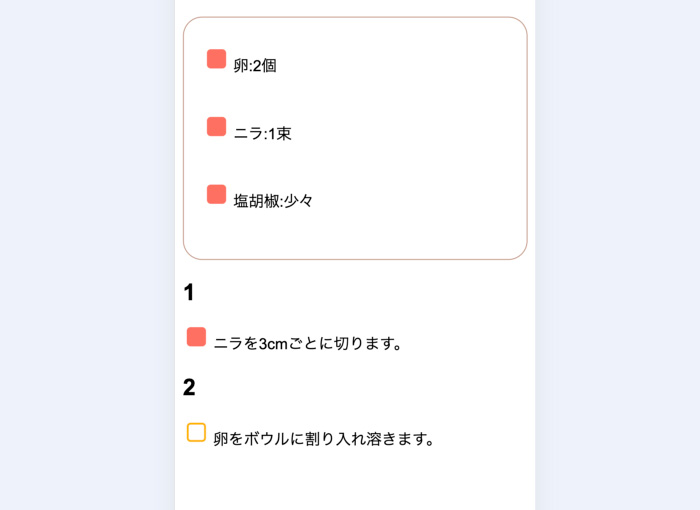This screenshot has width=700, height=510.
Task: Click the step heading number 2
Action: pyautogui.click(x=189, y=388)
